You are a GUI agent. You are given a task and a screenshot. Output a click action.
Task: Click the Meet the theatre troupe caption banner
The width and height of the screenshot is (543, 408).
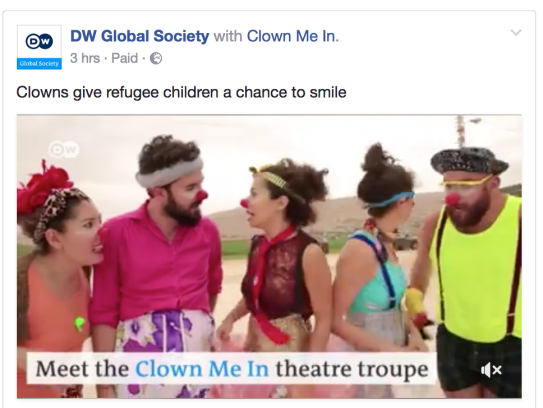(231, 369)
